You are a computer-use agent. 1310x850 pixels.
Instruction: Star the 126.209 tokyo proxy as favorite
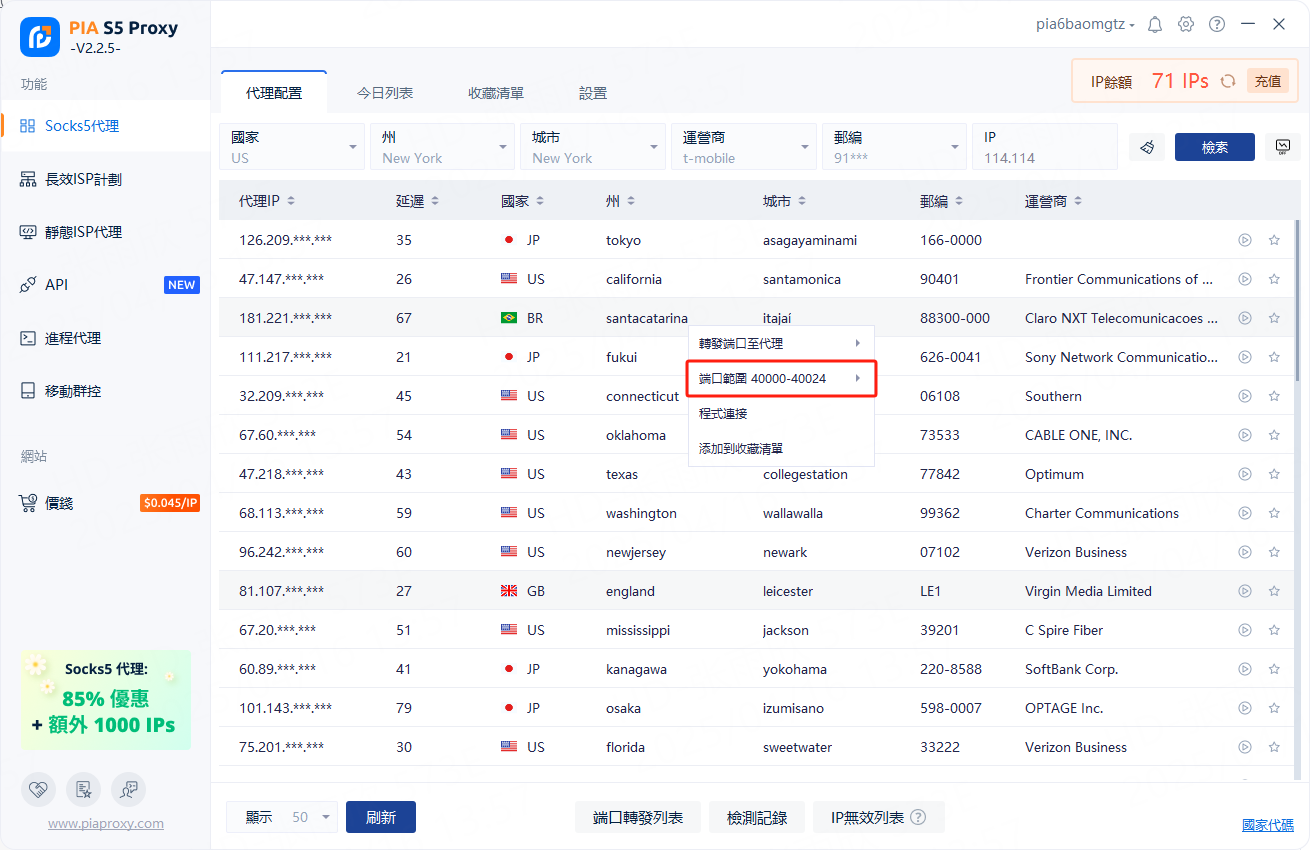(1274, 240)
